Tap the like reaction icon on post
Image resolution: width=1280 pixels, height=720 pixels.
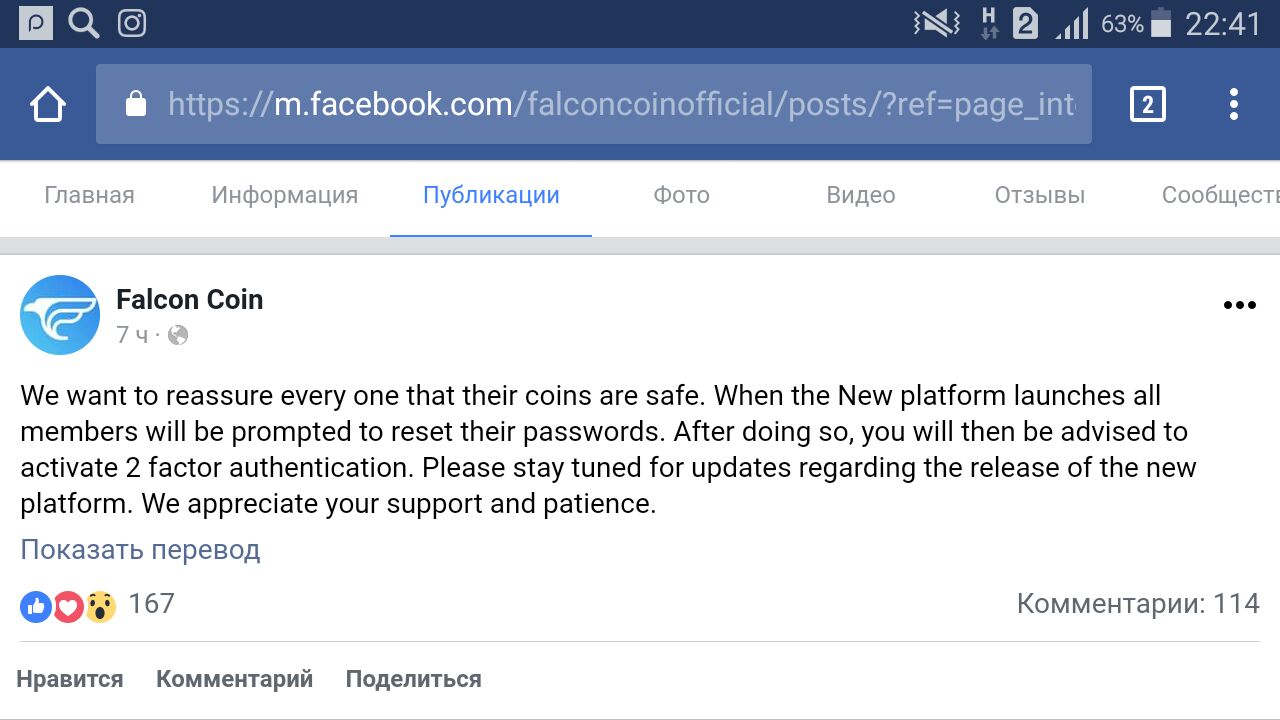36,605
